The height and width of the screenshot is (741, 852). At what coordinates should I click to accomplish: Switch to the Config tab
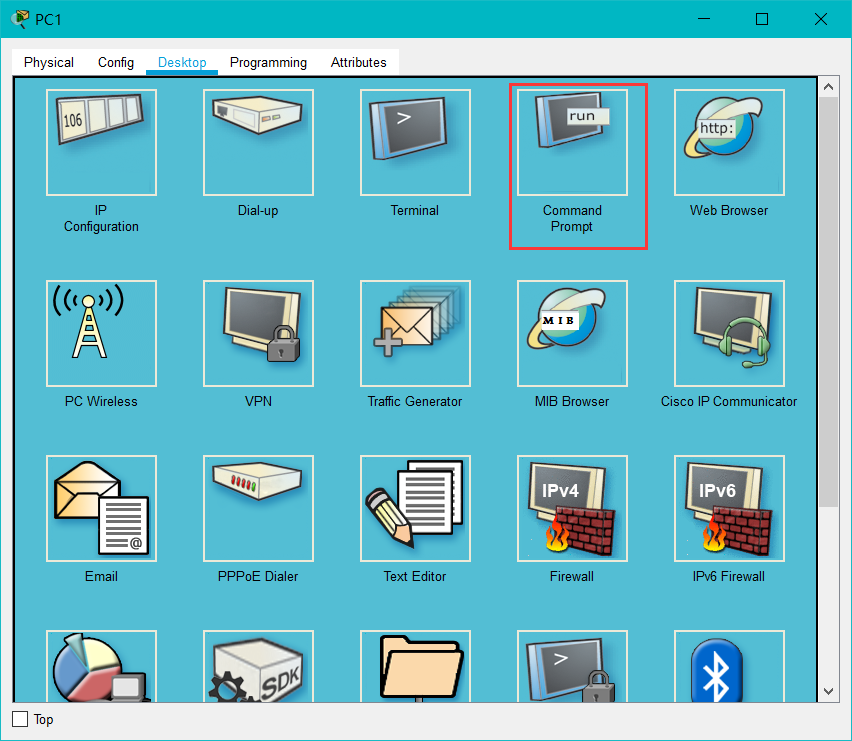pyautogui.click(x=116, y=62)
